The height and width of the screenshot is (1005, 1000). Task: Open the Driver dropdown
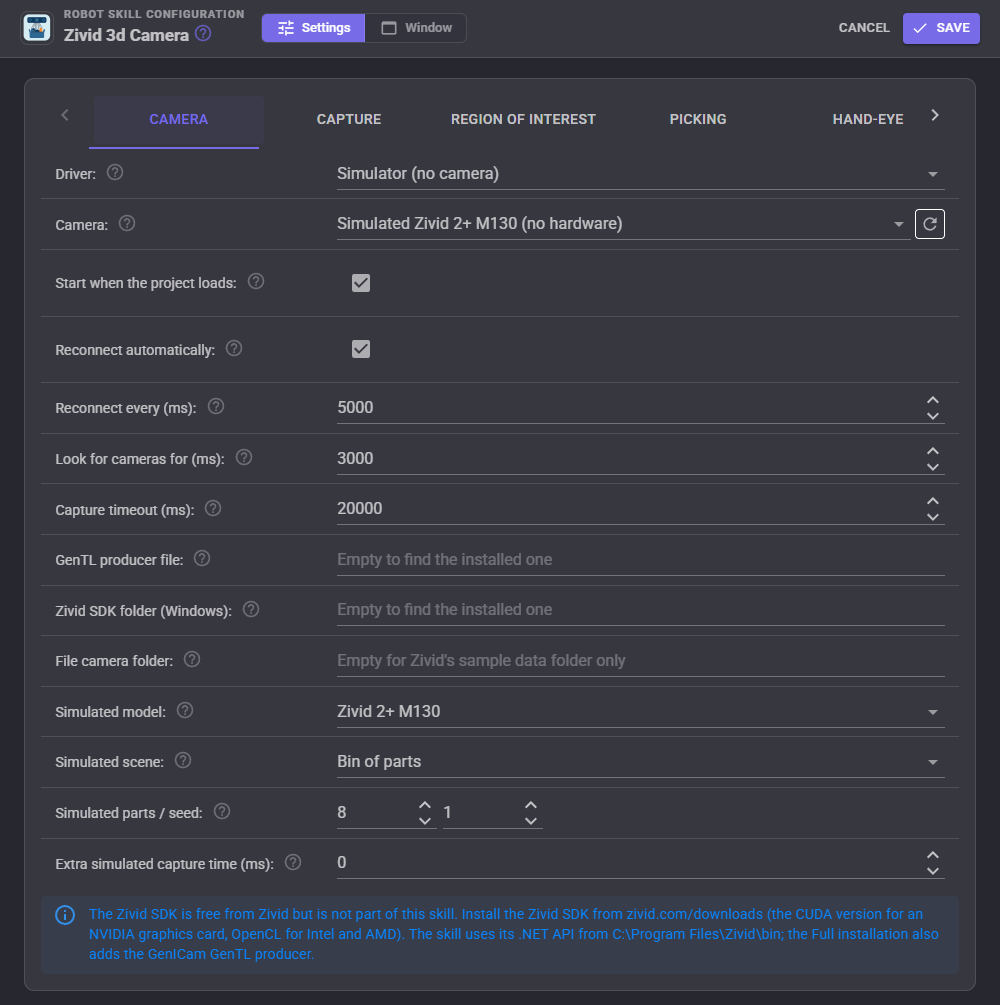point(640,174)
